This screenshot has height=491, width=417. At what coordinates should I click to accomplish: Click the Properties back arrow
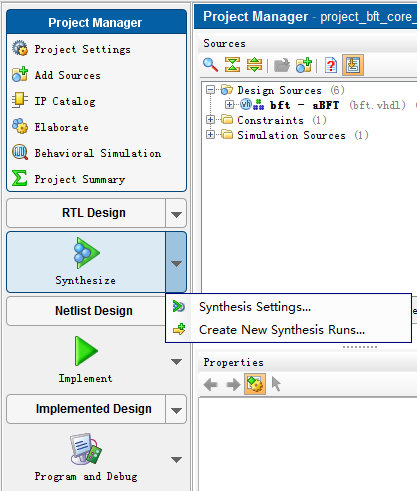(x=211, y=384)
